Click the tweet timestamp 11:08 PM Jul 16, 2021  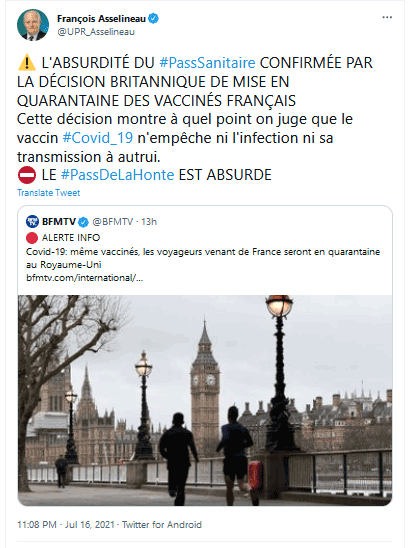click(x=66, y=525)
